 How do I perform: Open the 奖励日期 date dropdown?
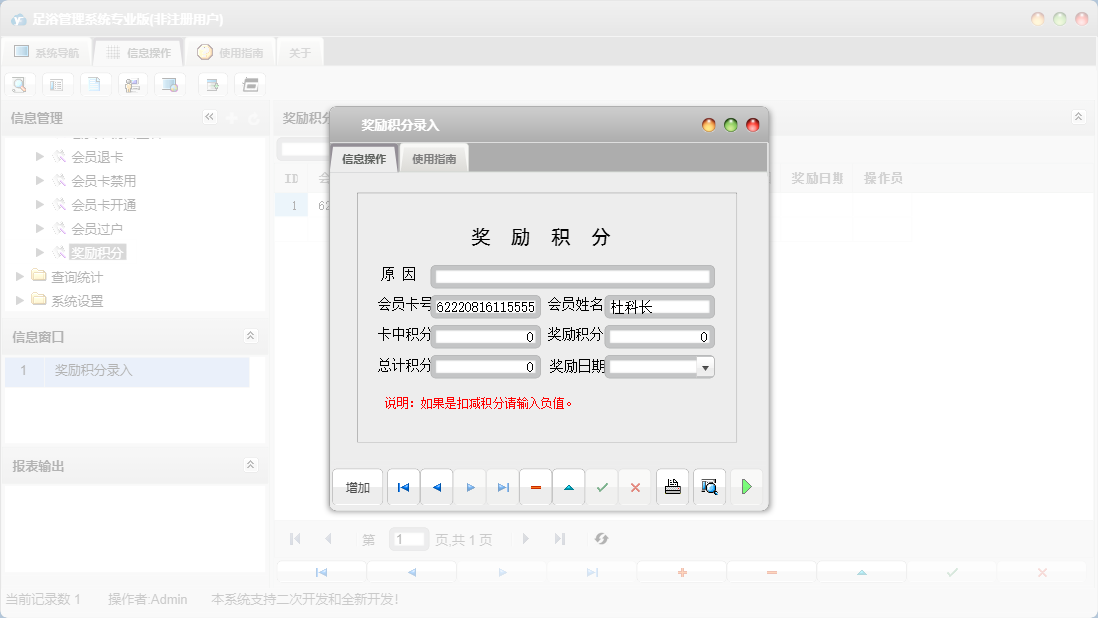coord(705,367)
